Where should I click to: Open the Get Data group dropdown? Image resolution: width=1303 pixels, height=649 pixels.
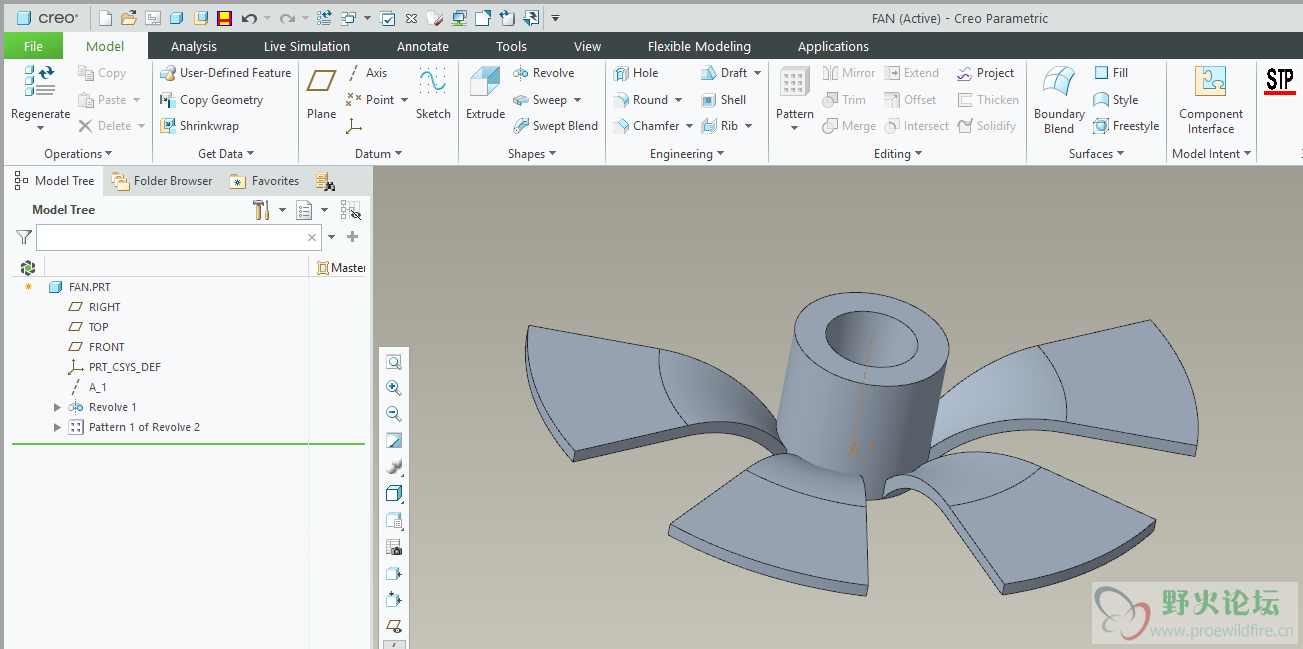point(226,154)
